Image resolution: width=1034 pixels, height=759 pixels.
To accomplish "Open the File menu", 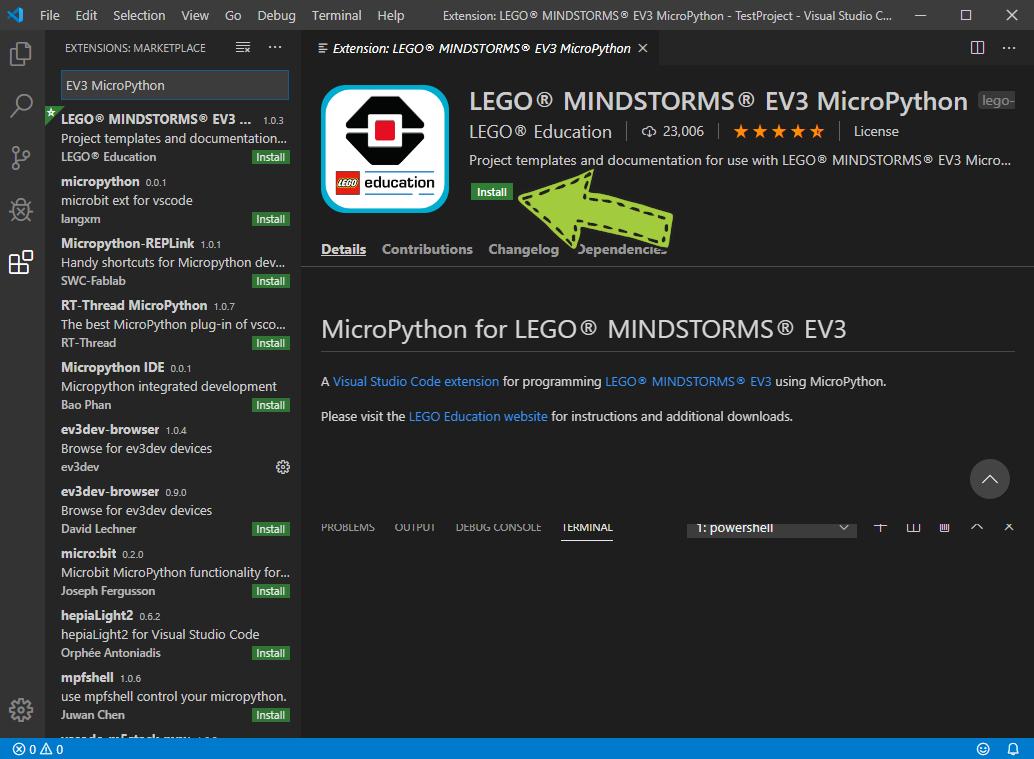I will pyautogui.click(x=49, y=15).
